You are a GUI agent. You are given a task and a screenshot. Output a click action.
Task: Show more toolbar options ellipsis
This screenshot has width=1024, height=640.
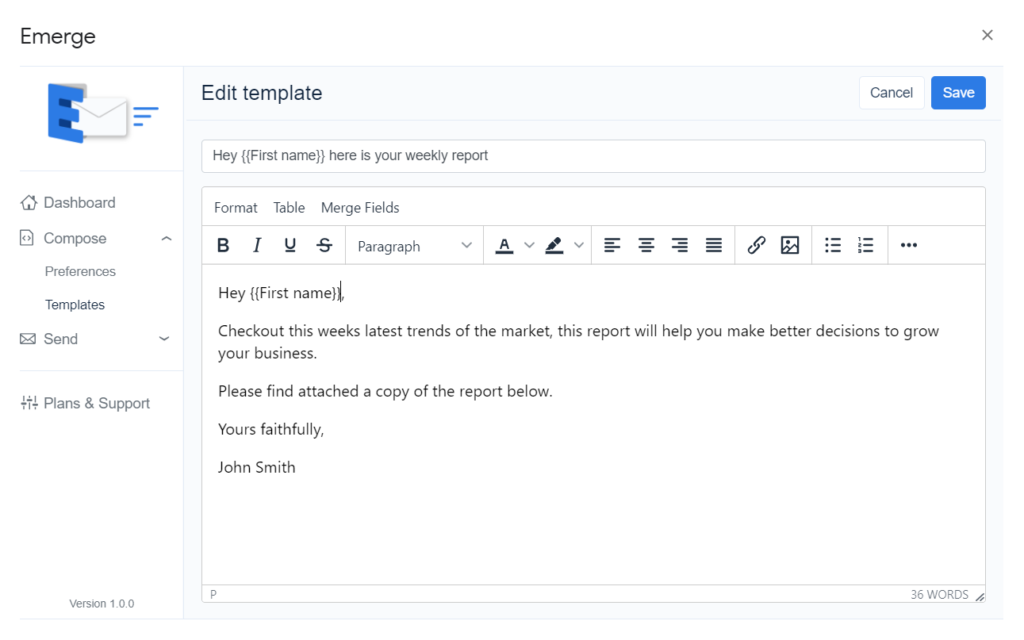909,246
